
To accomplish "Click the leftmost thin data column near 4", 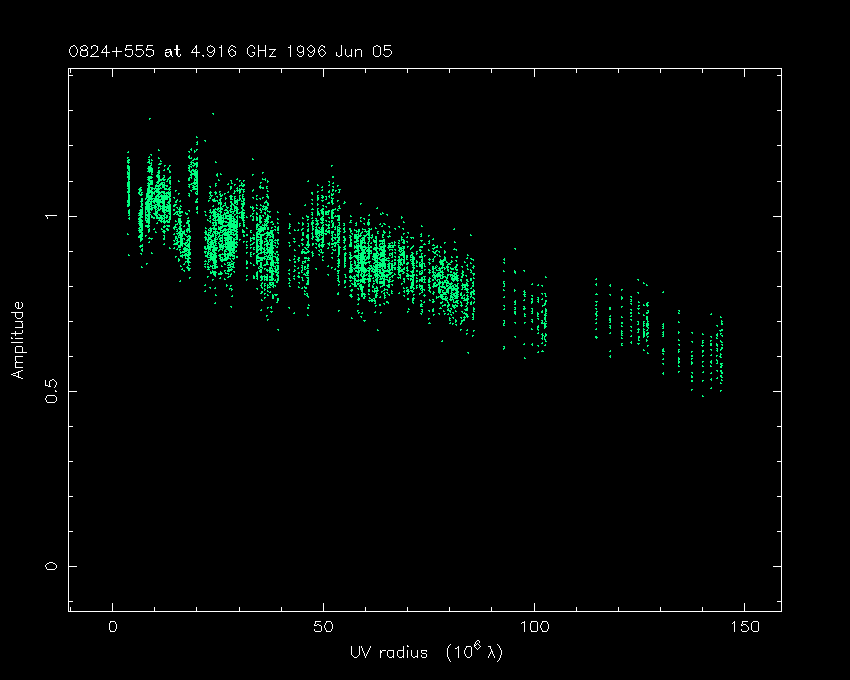I will point(128,185).
